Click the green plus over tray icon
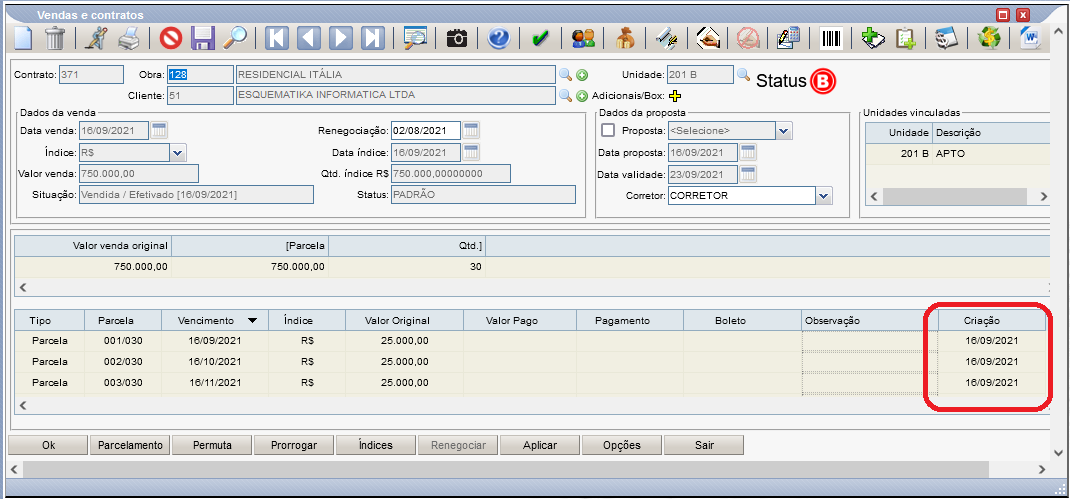This screenshot has height=499, width=1070. click(873, 38)
